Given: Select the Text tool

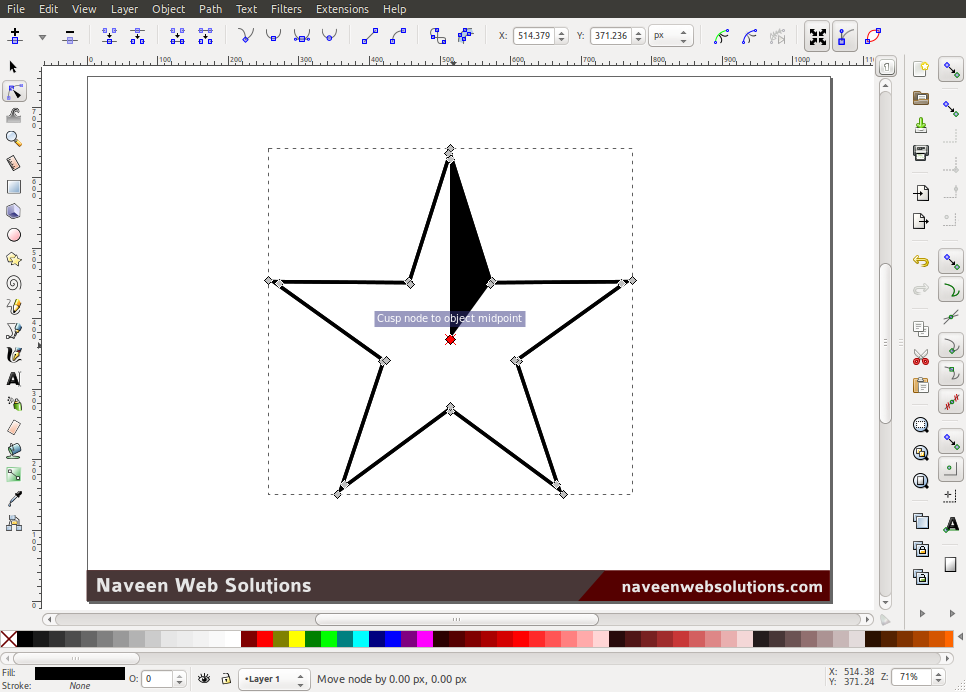Looking at the screenshot, I should 14,378.
